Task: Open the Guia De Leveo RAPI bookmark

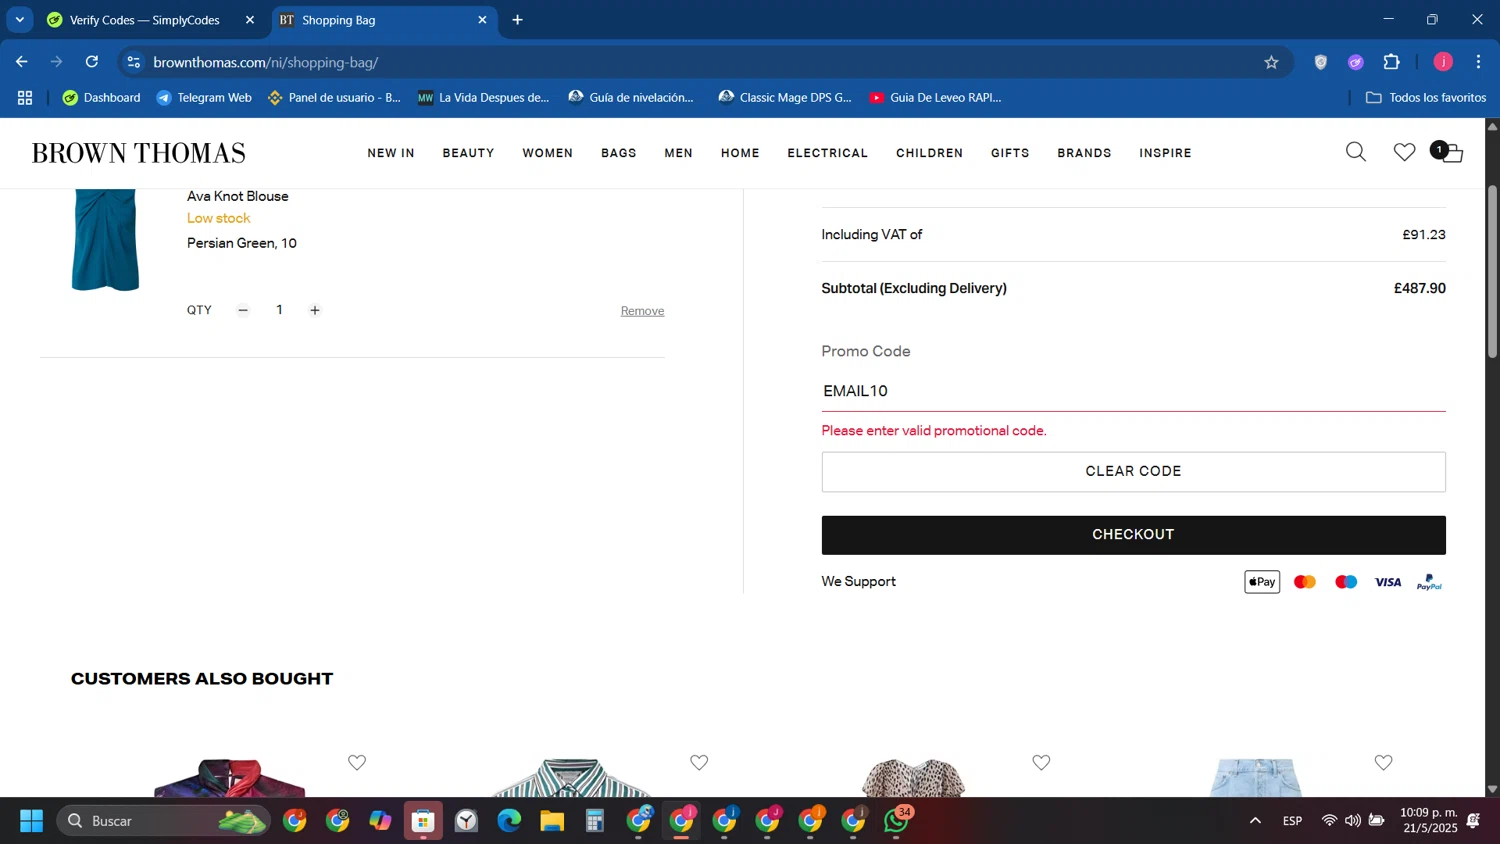Action: point(935,98)
